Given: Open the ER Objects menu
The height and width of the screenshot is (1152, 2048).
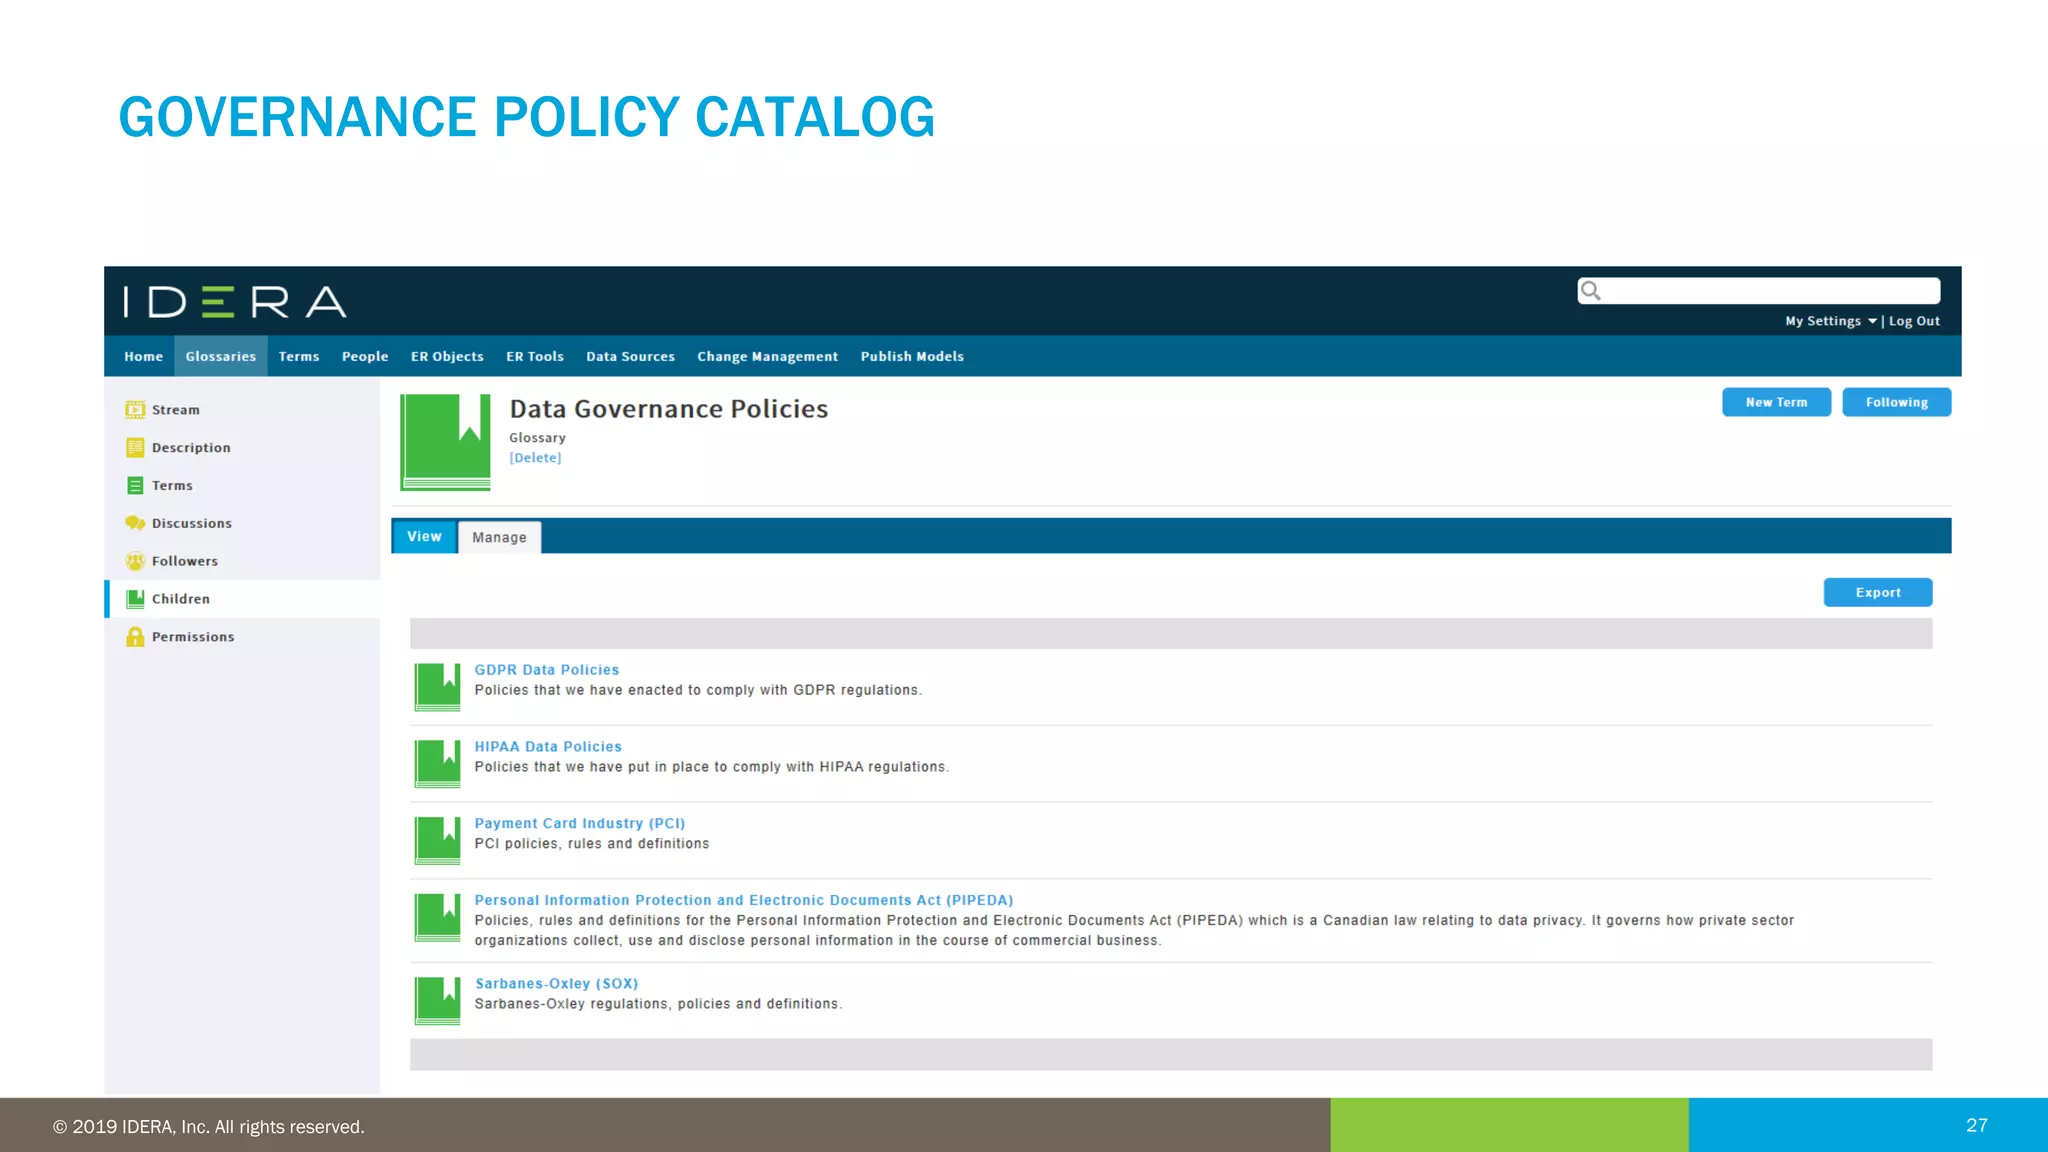Looking at the screenshot, I should [x=447, y=357].
